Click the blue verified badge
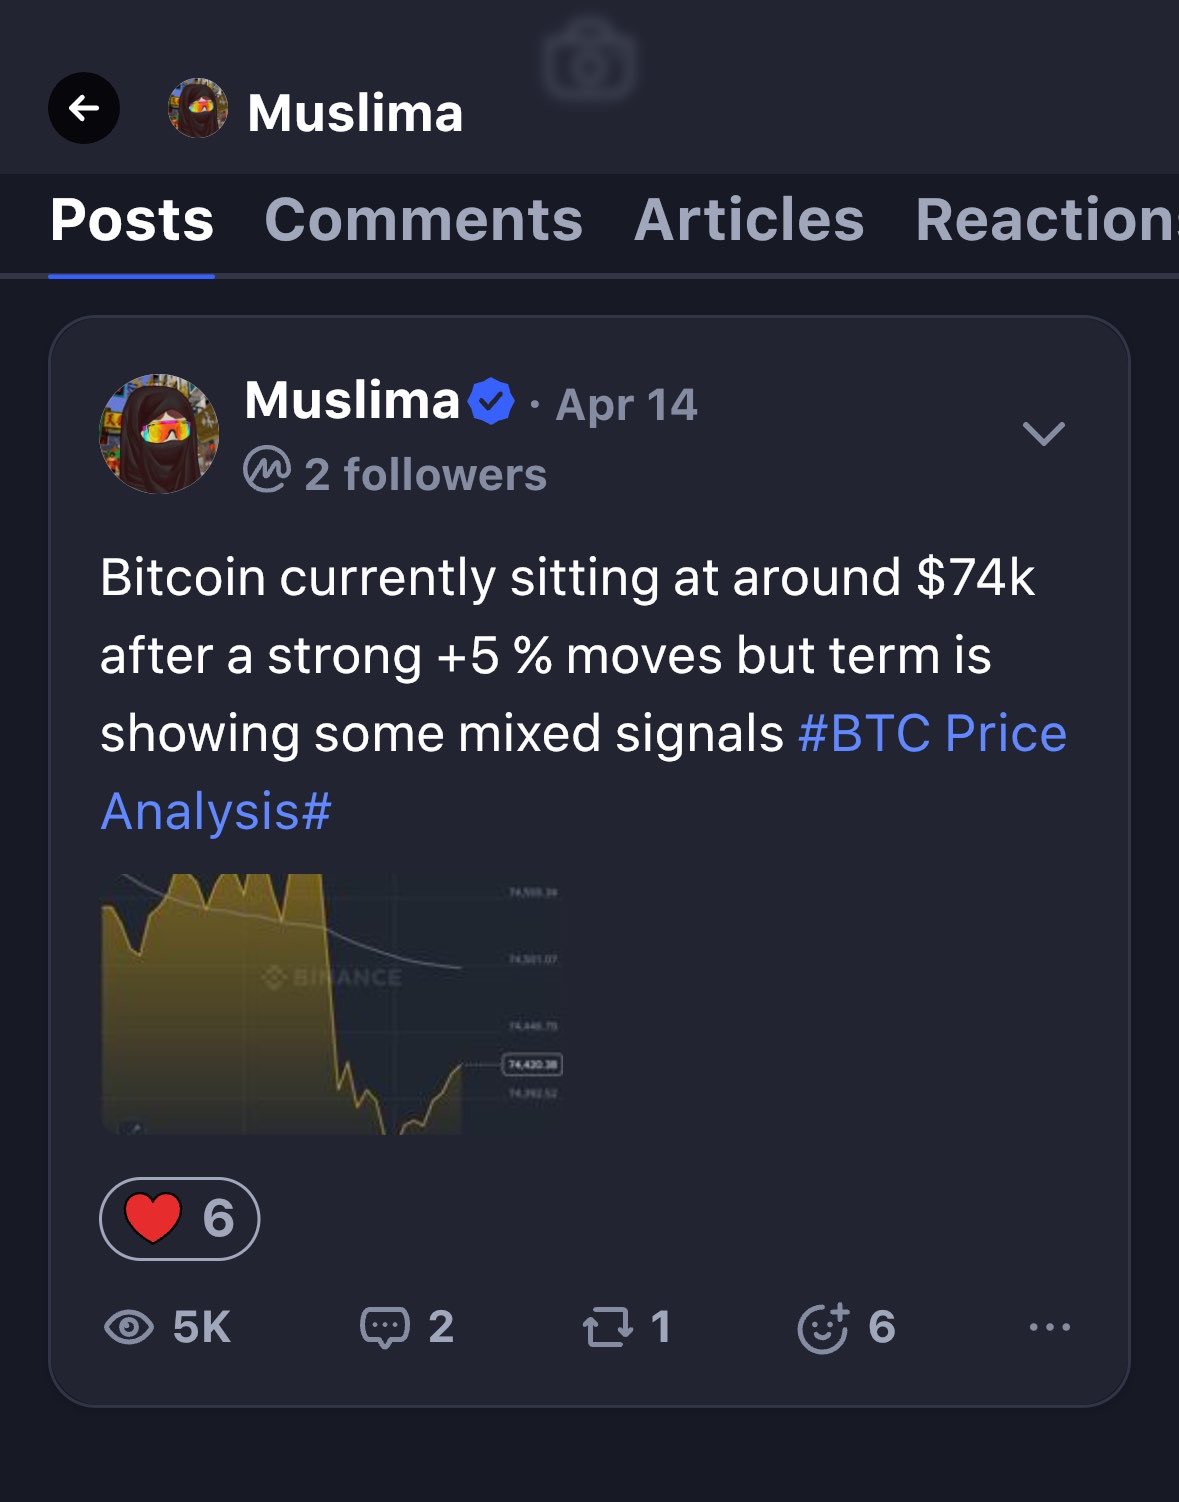Screen dimensions: 1179x1502 [491, 401]
